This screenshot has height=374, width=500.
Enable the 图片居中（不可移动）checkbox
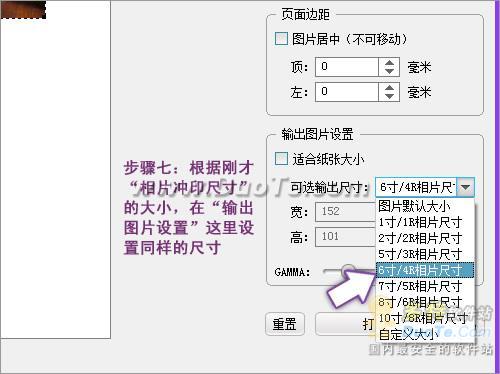click(x=281, y=38)
